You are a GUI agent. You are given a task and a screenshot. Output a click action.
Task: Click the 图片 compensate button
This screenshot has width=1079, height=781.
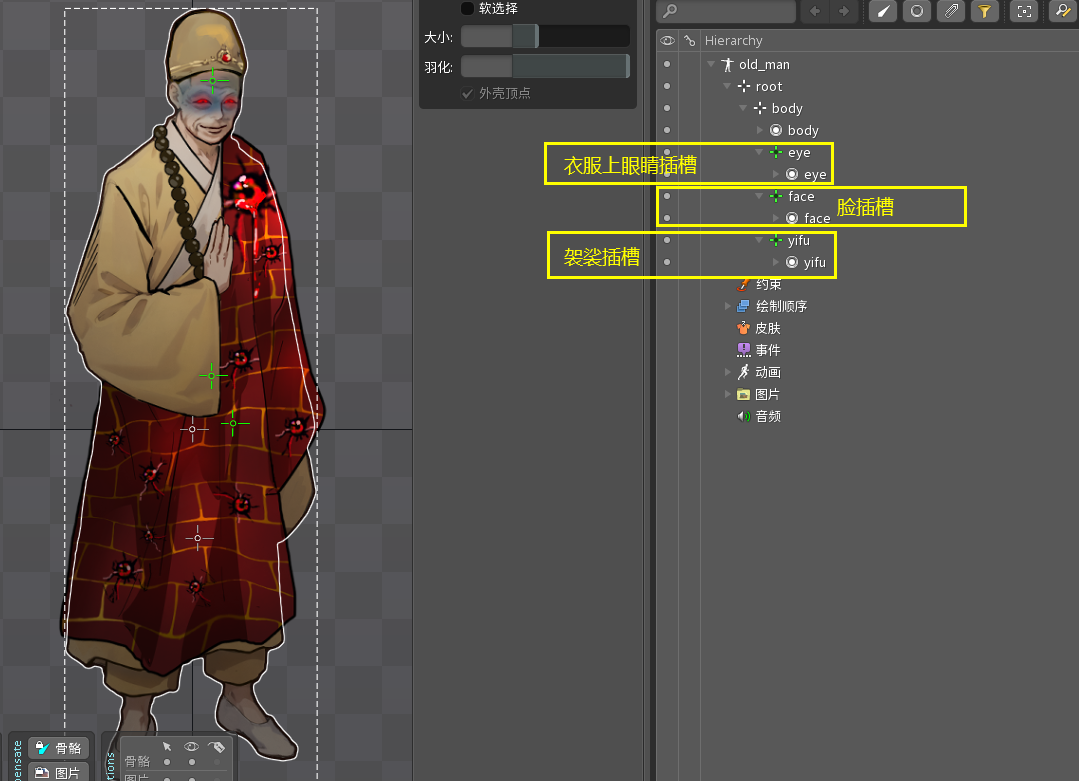click(x=58, y=772)
